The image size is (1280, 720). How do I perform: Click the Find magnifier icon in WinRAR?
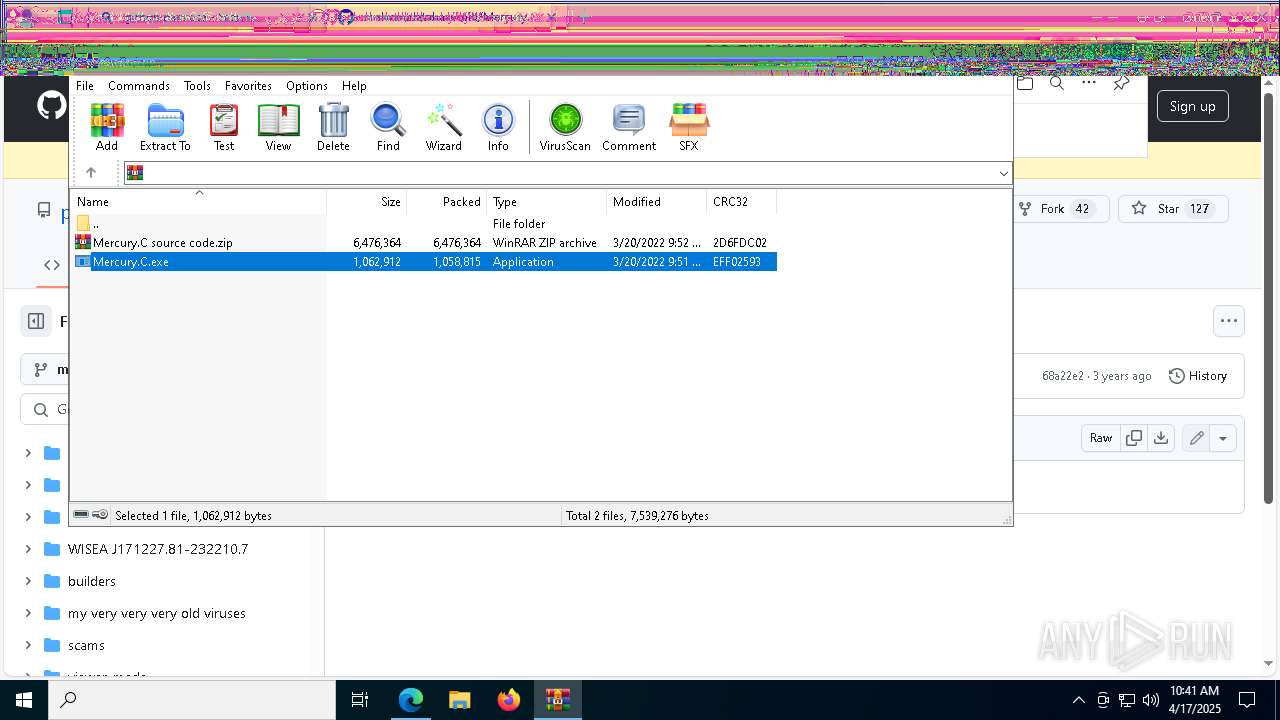pyautogui.click(x=388, y=127)
